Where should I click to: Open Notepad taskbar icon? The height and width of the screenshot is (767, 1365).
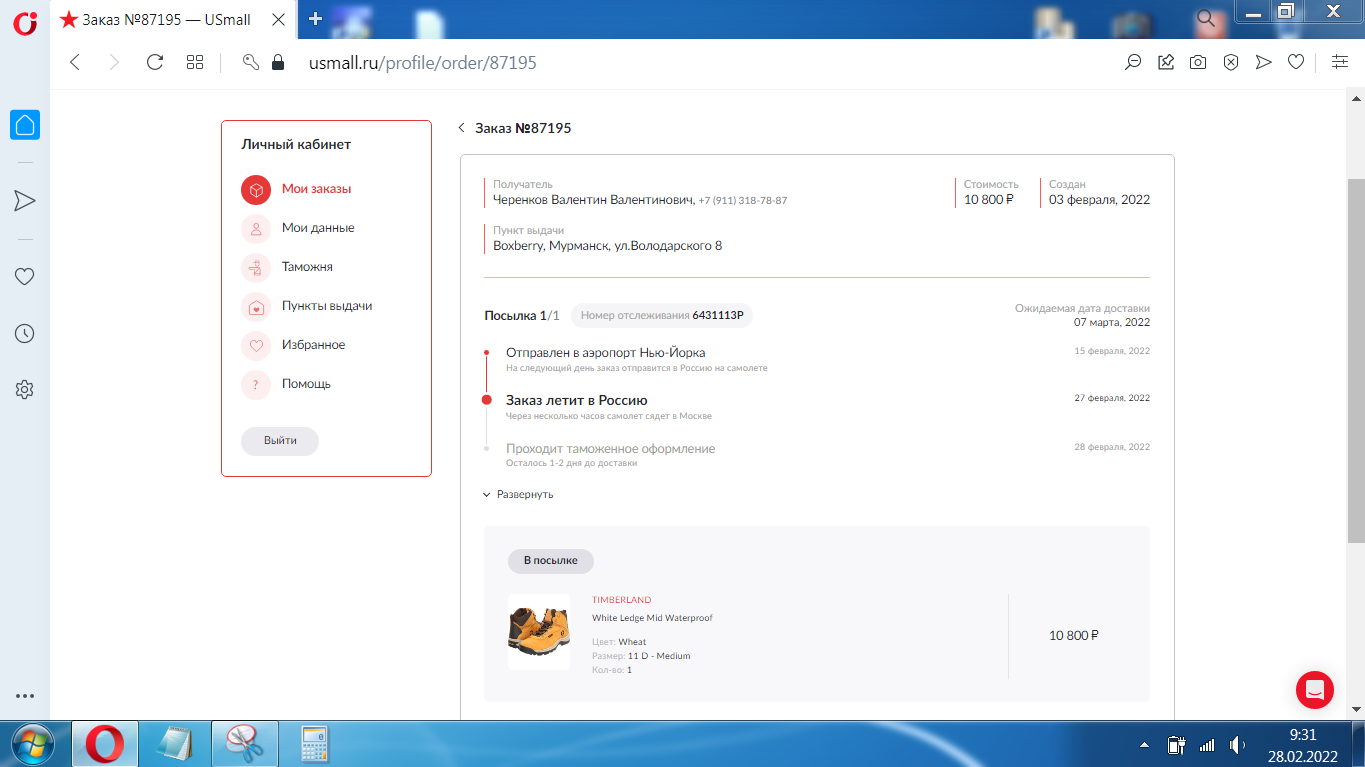(174, 744)
